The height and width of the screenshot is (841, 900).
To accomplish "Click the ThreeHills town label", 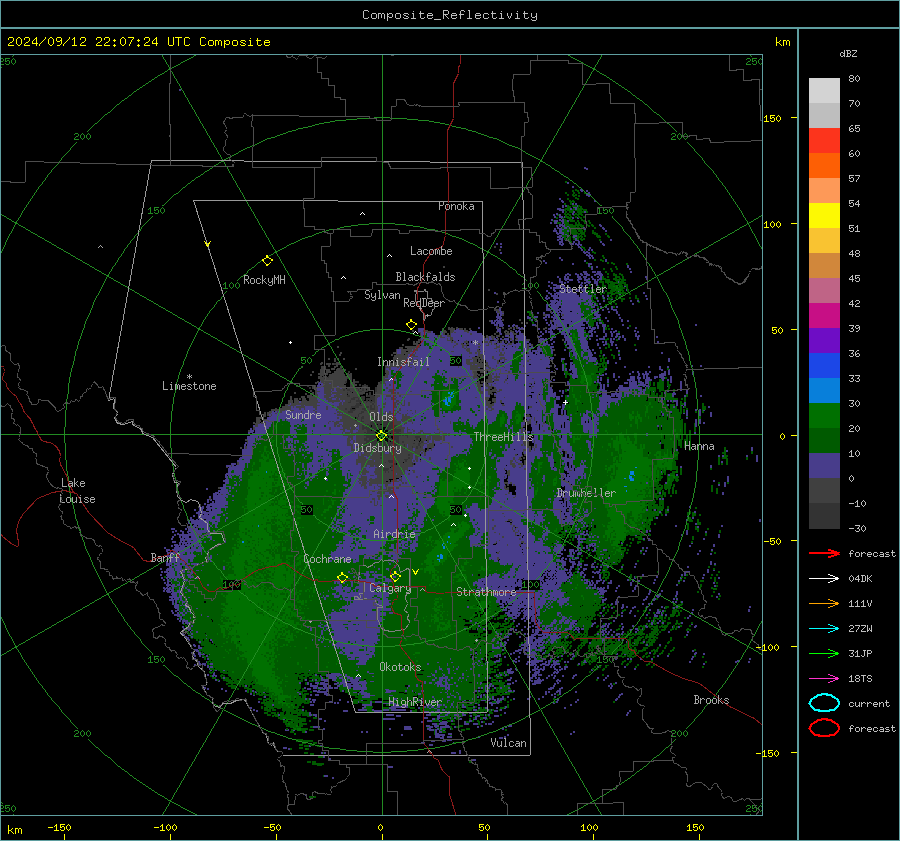I will click(503, 437).
